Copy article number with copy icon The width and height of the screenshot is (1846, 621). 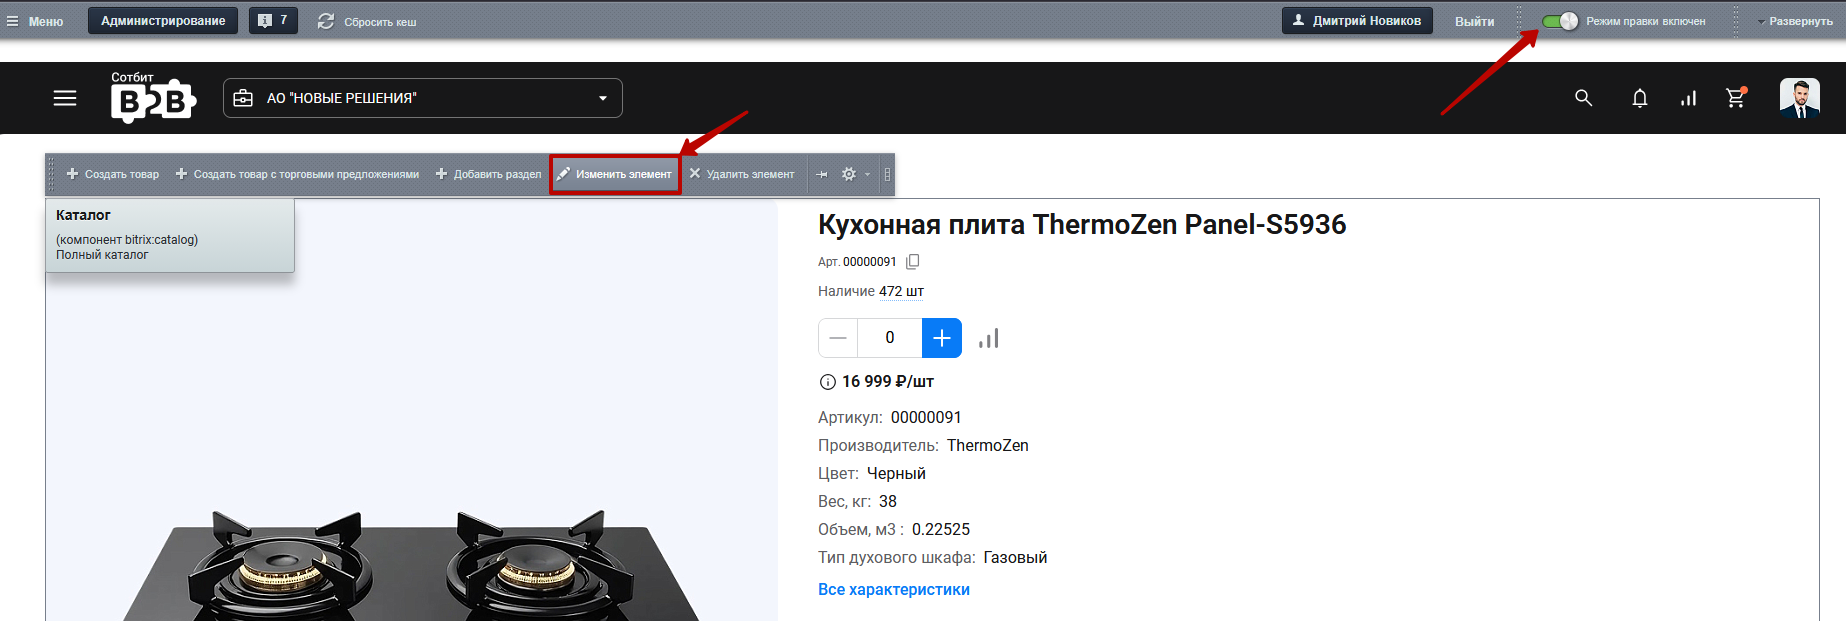click(x=912, y=262)
